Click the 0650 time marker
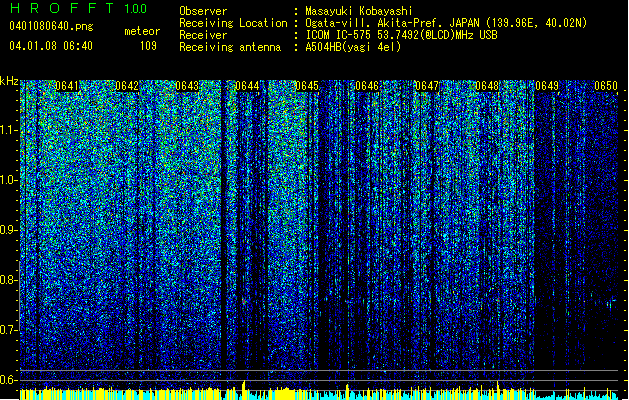Image resolution: width=629 pixels, height=400 pixels. pos(606,86)
